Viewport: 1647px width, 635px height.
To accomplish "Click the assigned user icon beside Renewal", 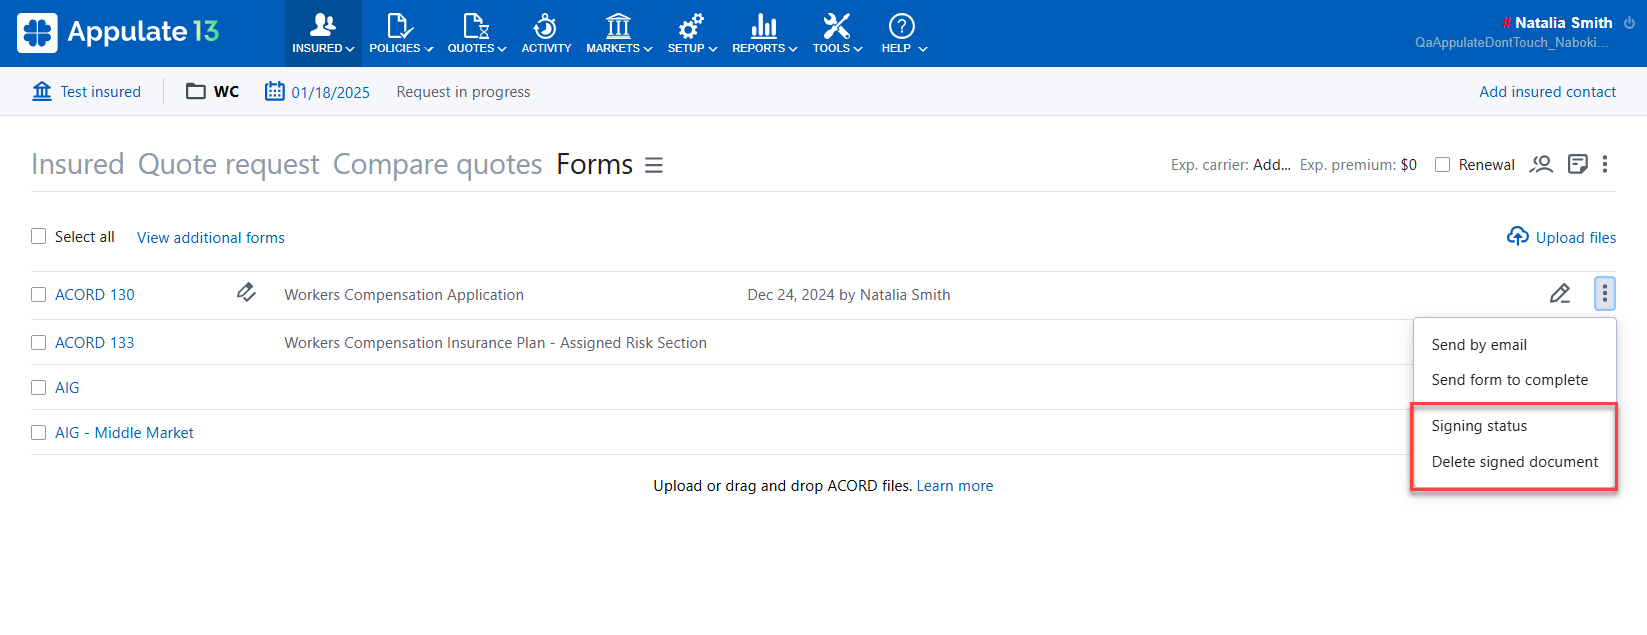I will pos(1541,164).
